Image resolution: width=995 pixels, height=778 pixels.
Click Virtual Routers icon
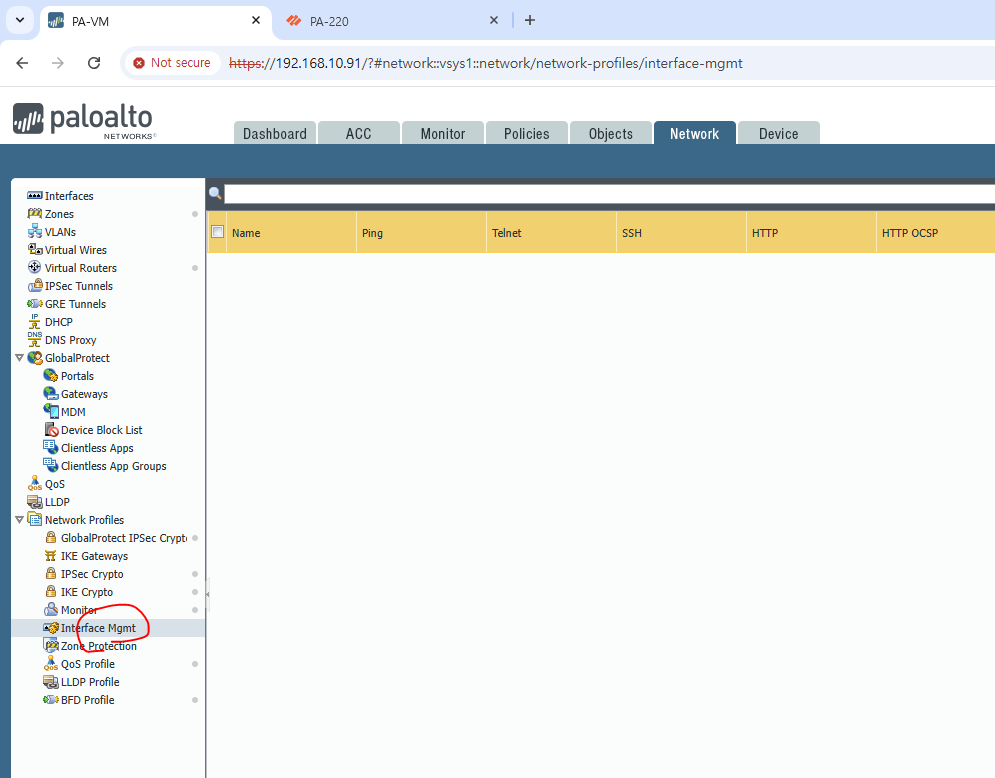(34, 267)
